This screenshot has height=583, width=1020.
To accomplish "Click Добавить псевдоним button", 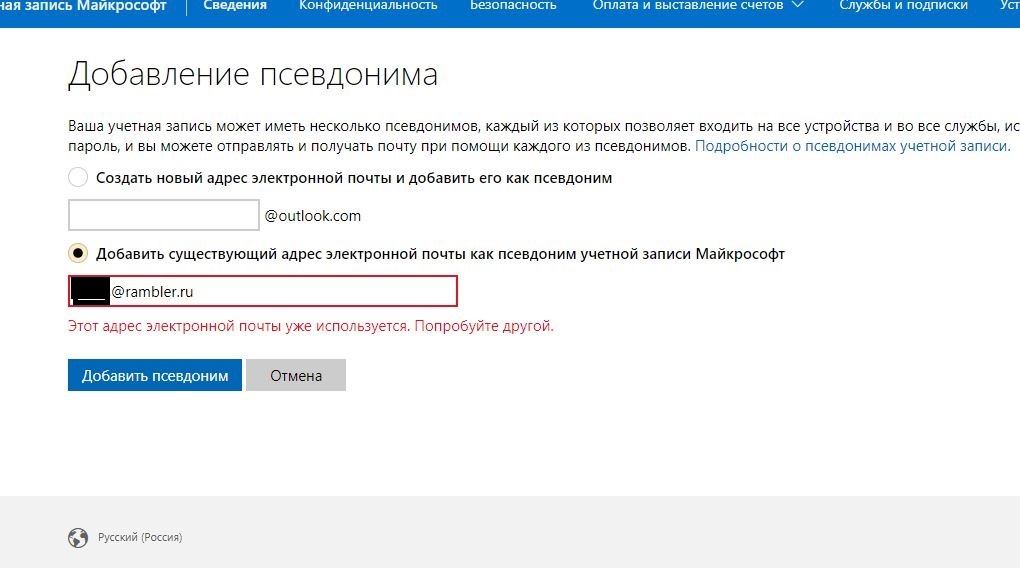I will tap(155, 375).
